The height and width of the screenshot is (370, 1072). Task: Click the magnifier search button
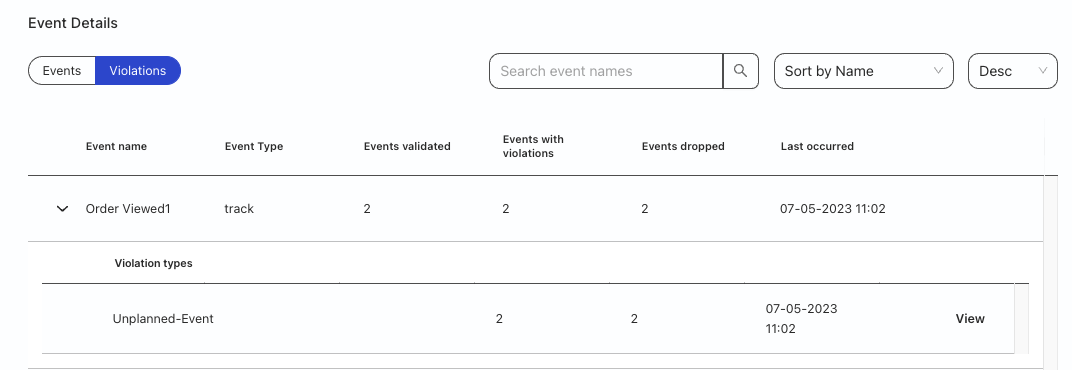tap(740, 71)
